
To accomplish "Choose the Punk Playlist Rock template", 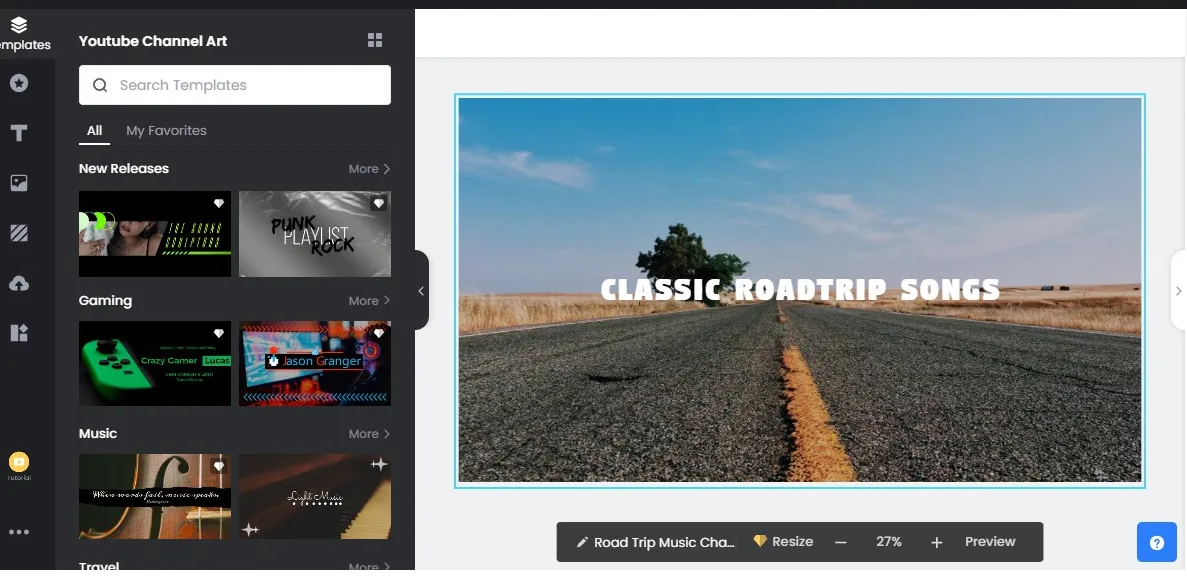I will 315,234.
